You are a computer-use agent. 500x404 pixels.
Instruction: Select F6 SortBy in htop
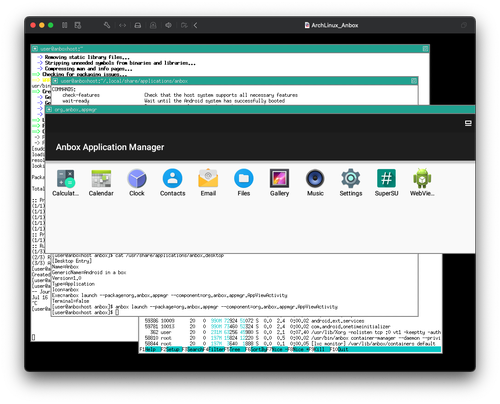coord(256,349)
